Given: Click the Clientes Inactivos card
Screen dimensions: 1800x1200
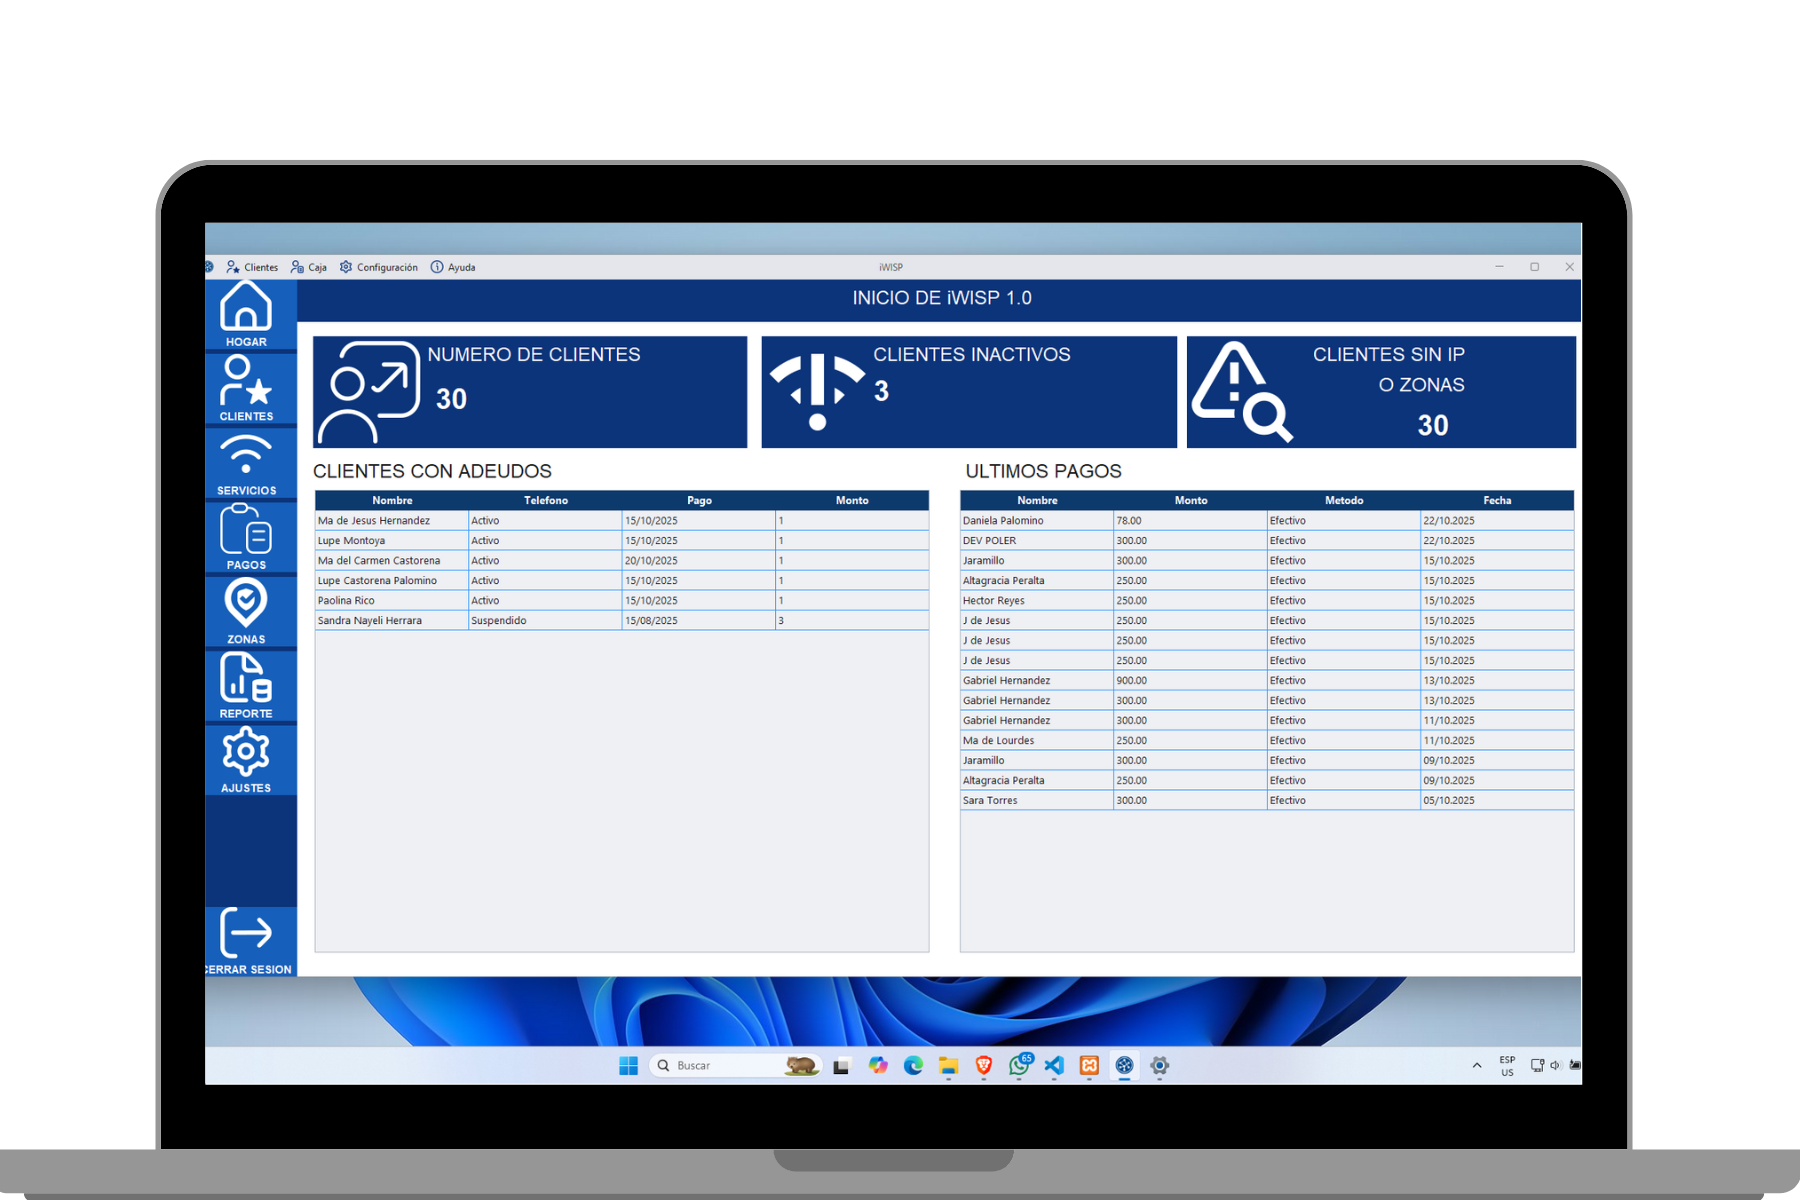Looking at the screenshot, I should pyautogui.click(x=968, y=392).
